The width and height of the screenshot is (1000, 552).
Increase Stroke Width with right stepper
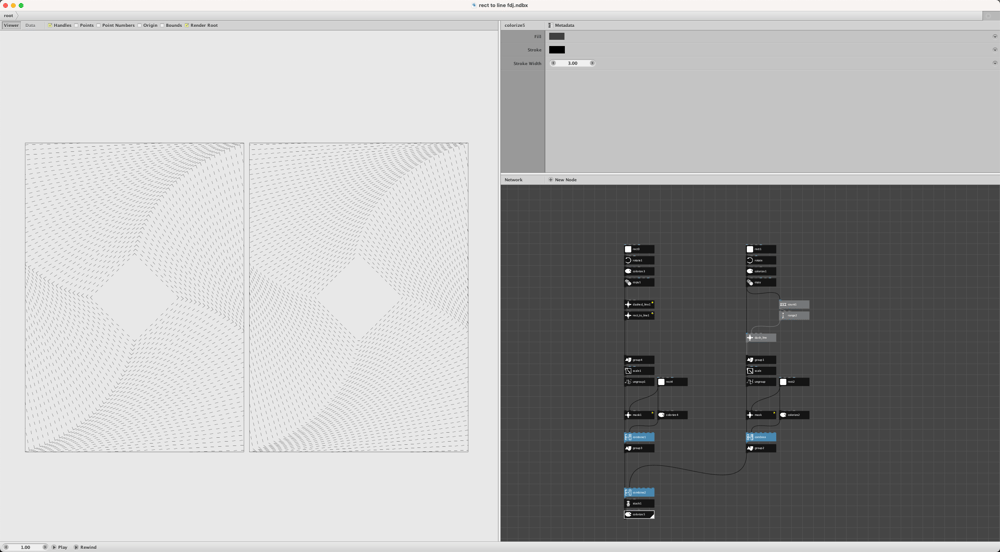592,63
